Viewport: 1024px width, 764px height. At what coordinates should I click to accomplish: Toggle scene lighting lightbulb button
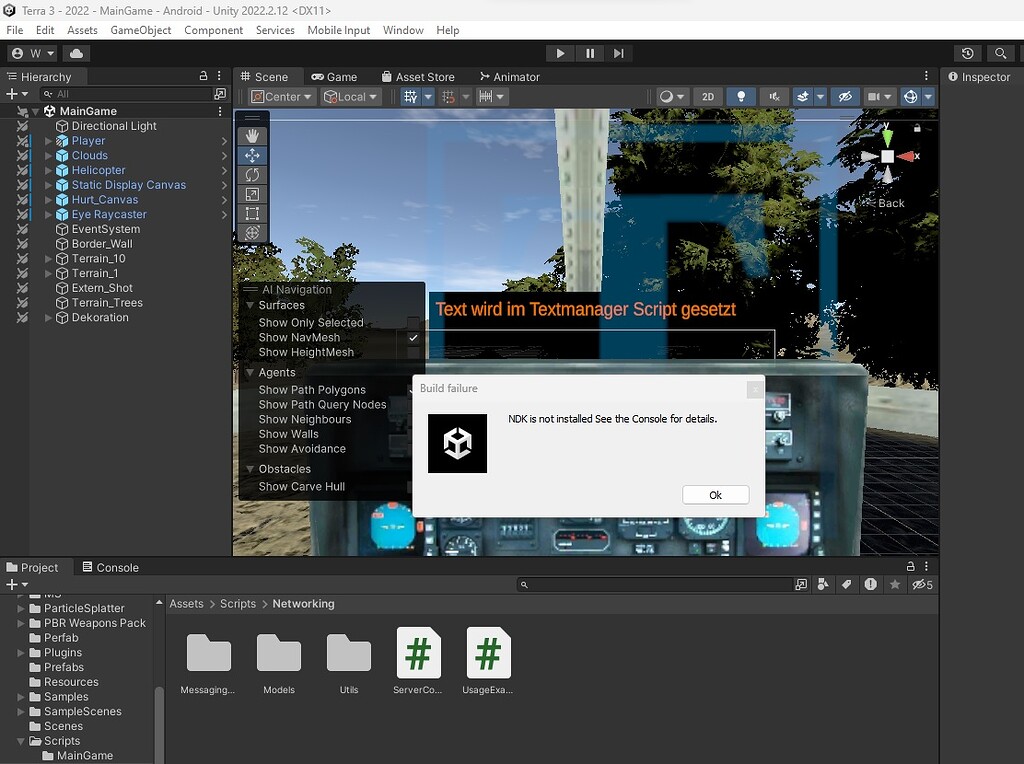pyautogui.click(x=741, y=96)
